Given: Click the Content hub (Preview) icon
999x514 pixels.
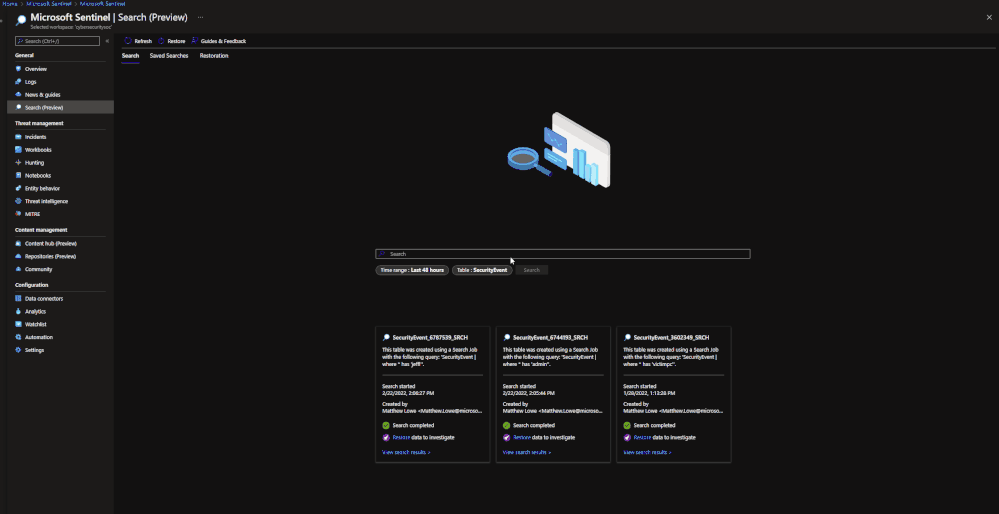Looking at the screenshot, I should tap(18, 243).
